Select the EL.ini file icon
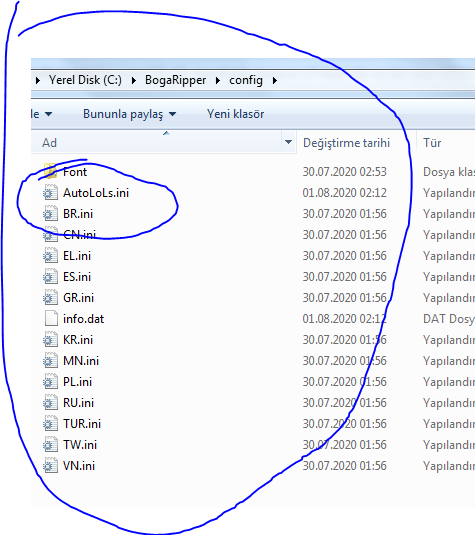475x535 pixels. [x=51, y=256]
